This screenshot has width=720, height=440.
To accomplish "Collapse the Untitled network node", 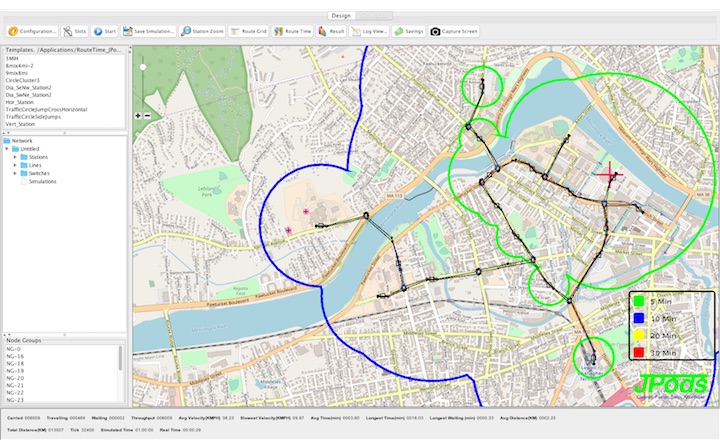I will pos(8,150).
